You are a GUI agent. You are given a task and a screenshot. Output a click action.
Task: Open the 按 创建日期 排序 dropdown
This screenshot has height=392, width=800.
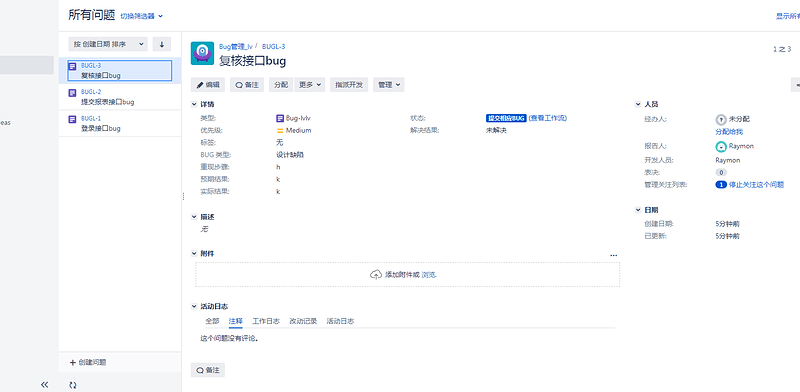tap(108, 44)
